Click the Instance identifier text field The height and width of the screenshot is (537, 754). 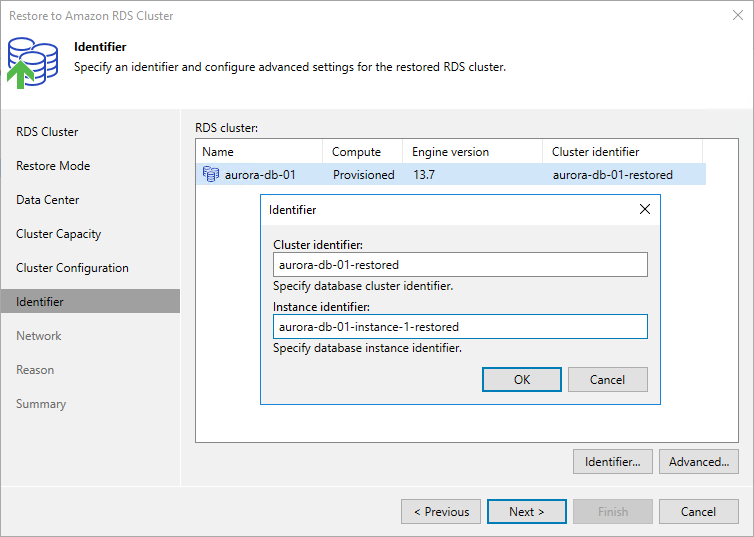pos(460,327)
